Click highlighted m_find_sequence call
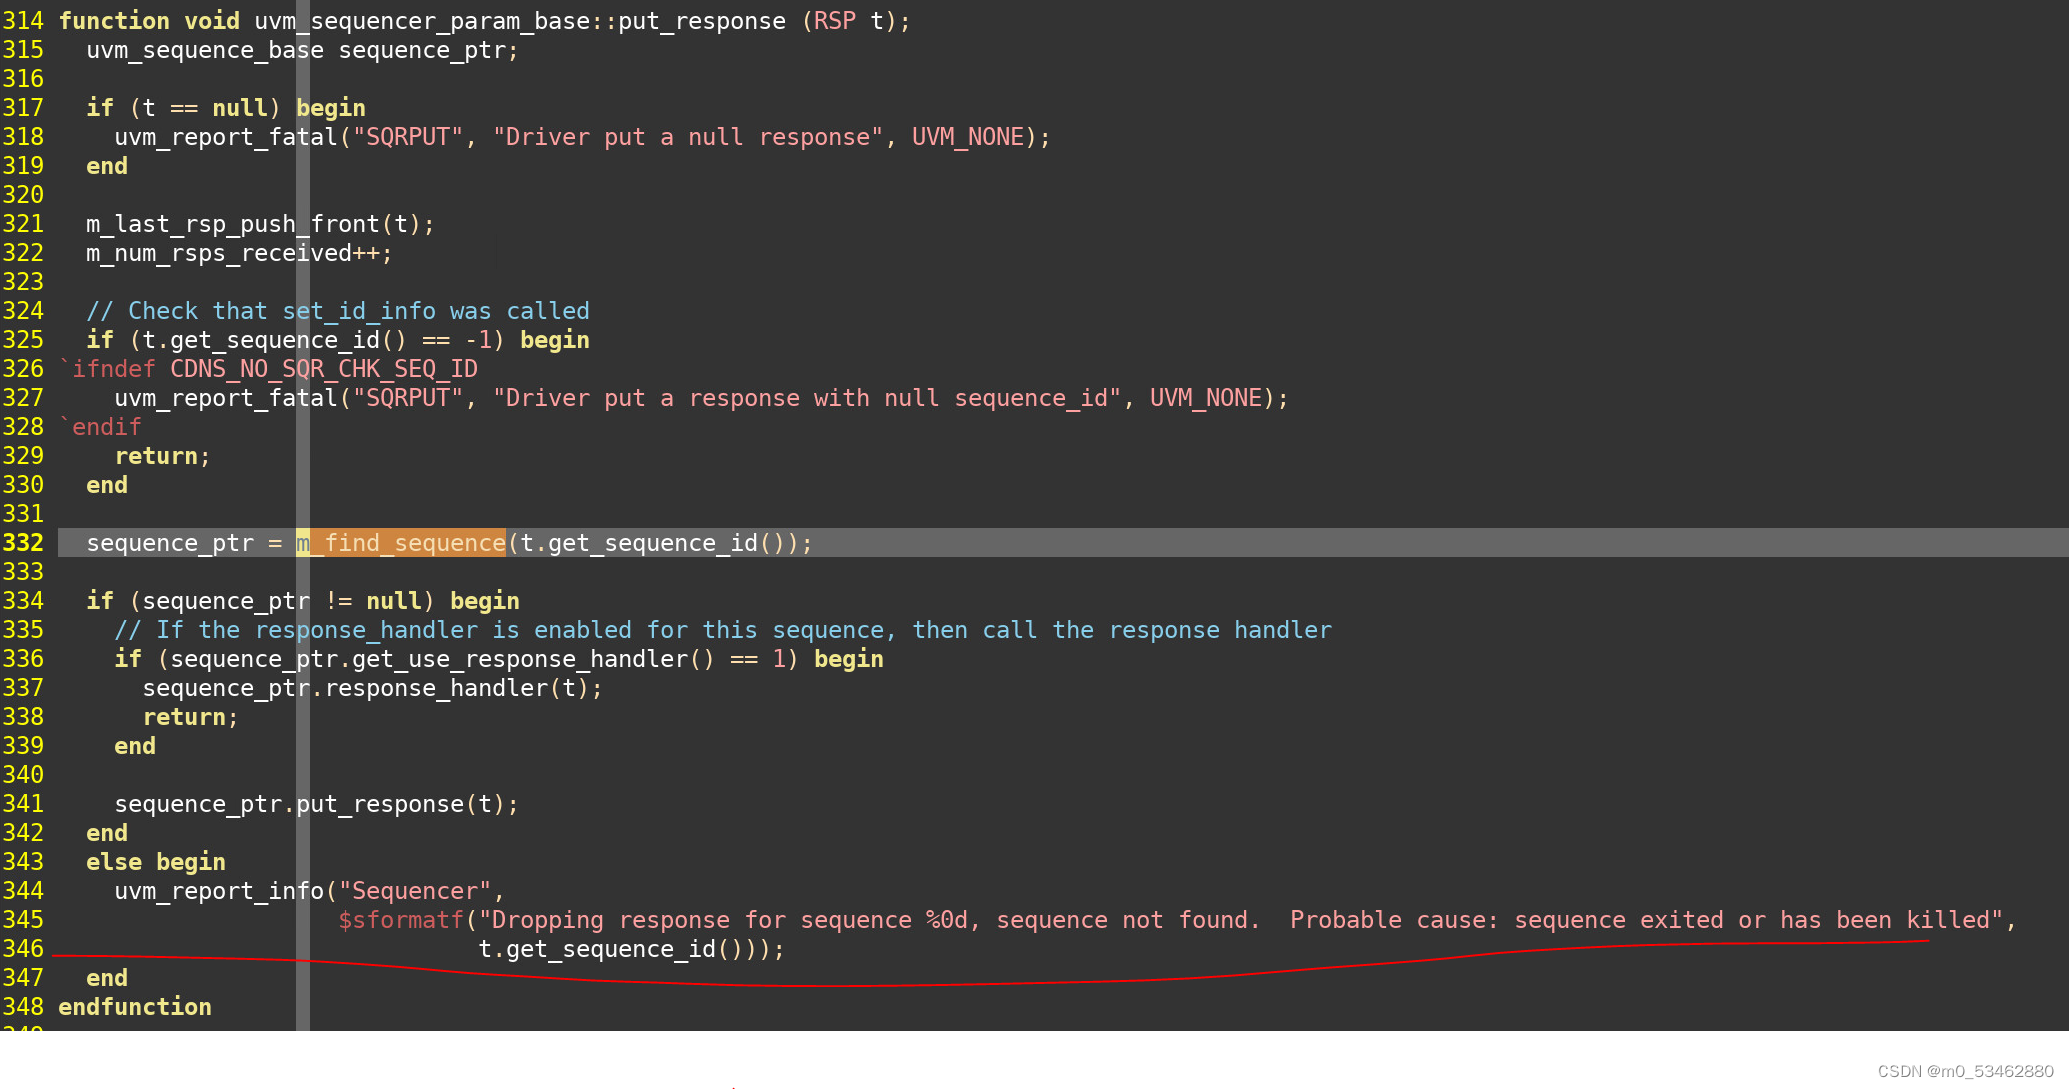2069x1089 pixels. [x=402, y=543]
